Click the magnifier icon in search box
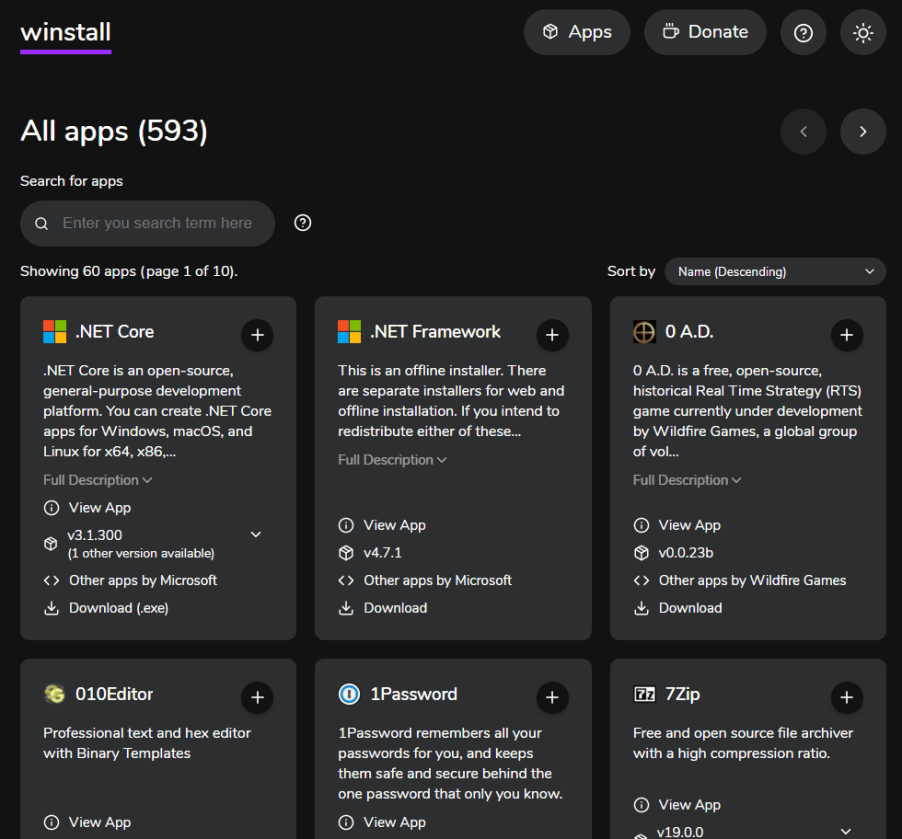The image size is (902, 839). click(41, 223)
